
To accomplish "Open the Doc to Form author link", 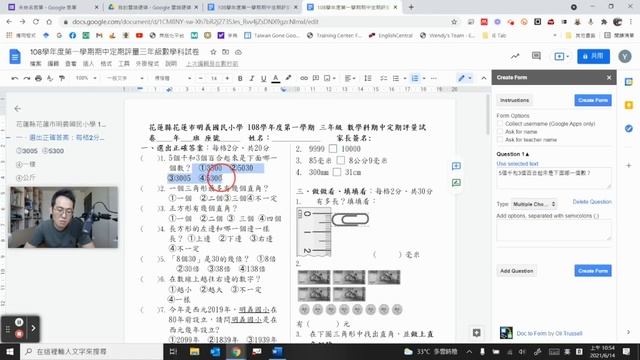I will tap(549, 333).
